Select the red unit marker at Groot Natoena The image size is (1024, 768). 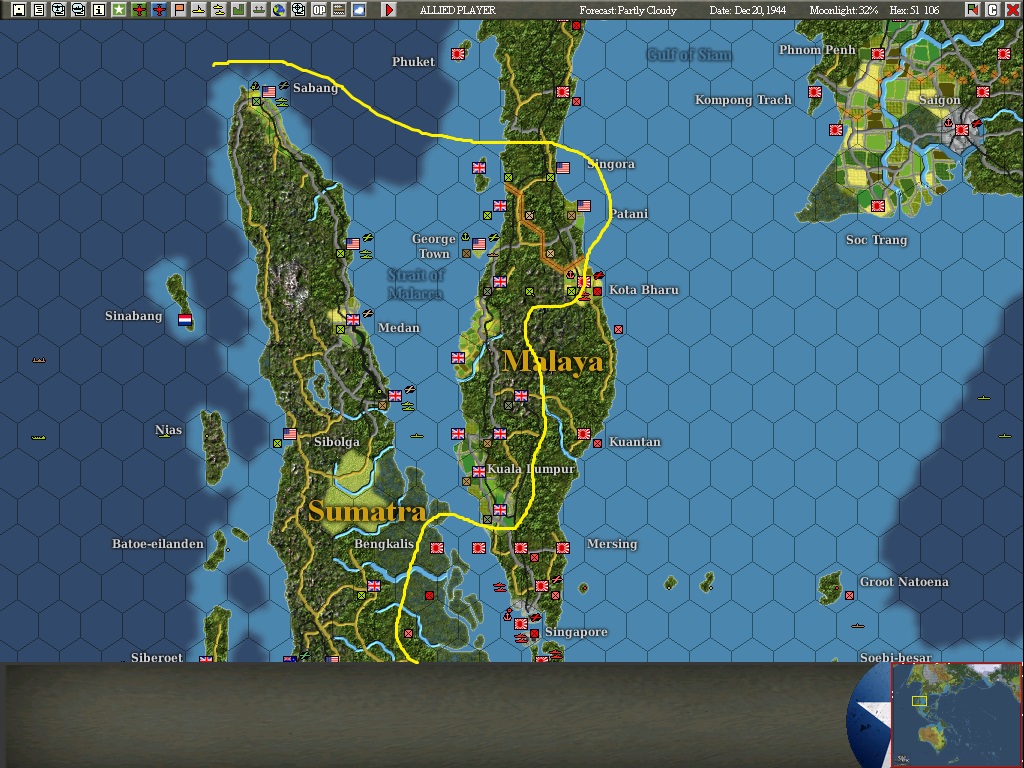[850, 596]
